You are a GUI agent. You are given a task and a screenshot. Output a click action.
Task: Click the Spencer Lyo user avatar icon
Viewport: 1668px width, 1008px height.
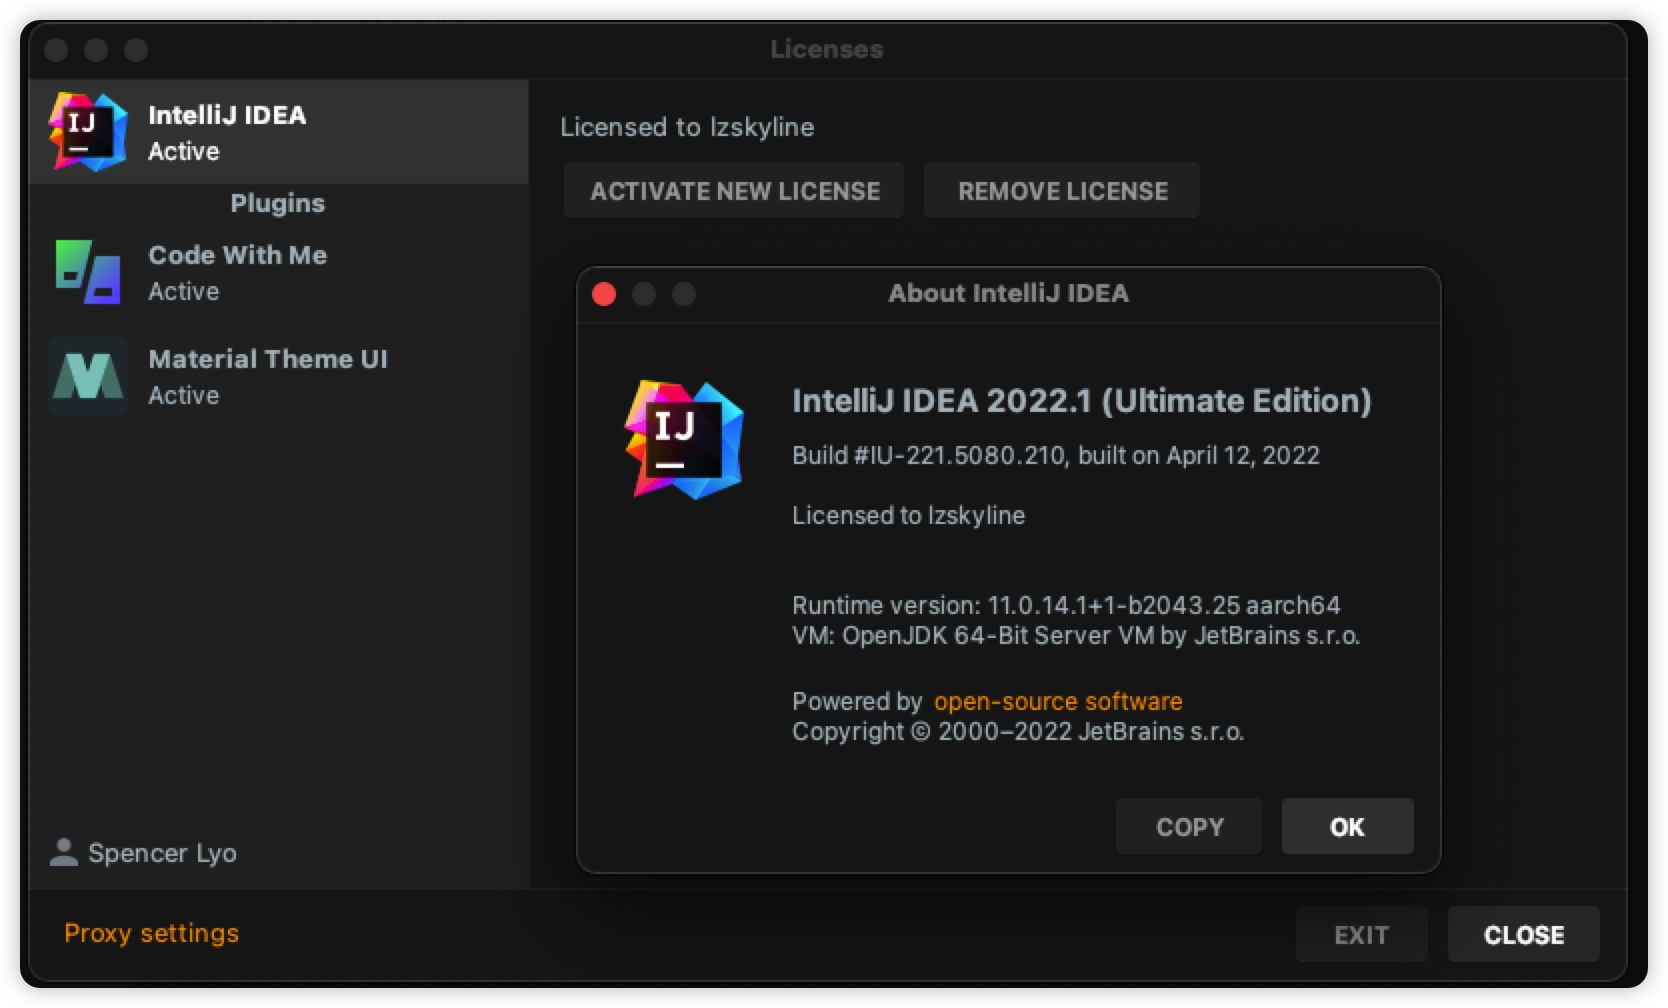pos(64,852)
